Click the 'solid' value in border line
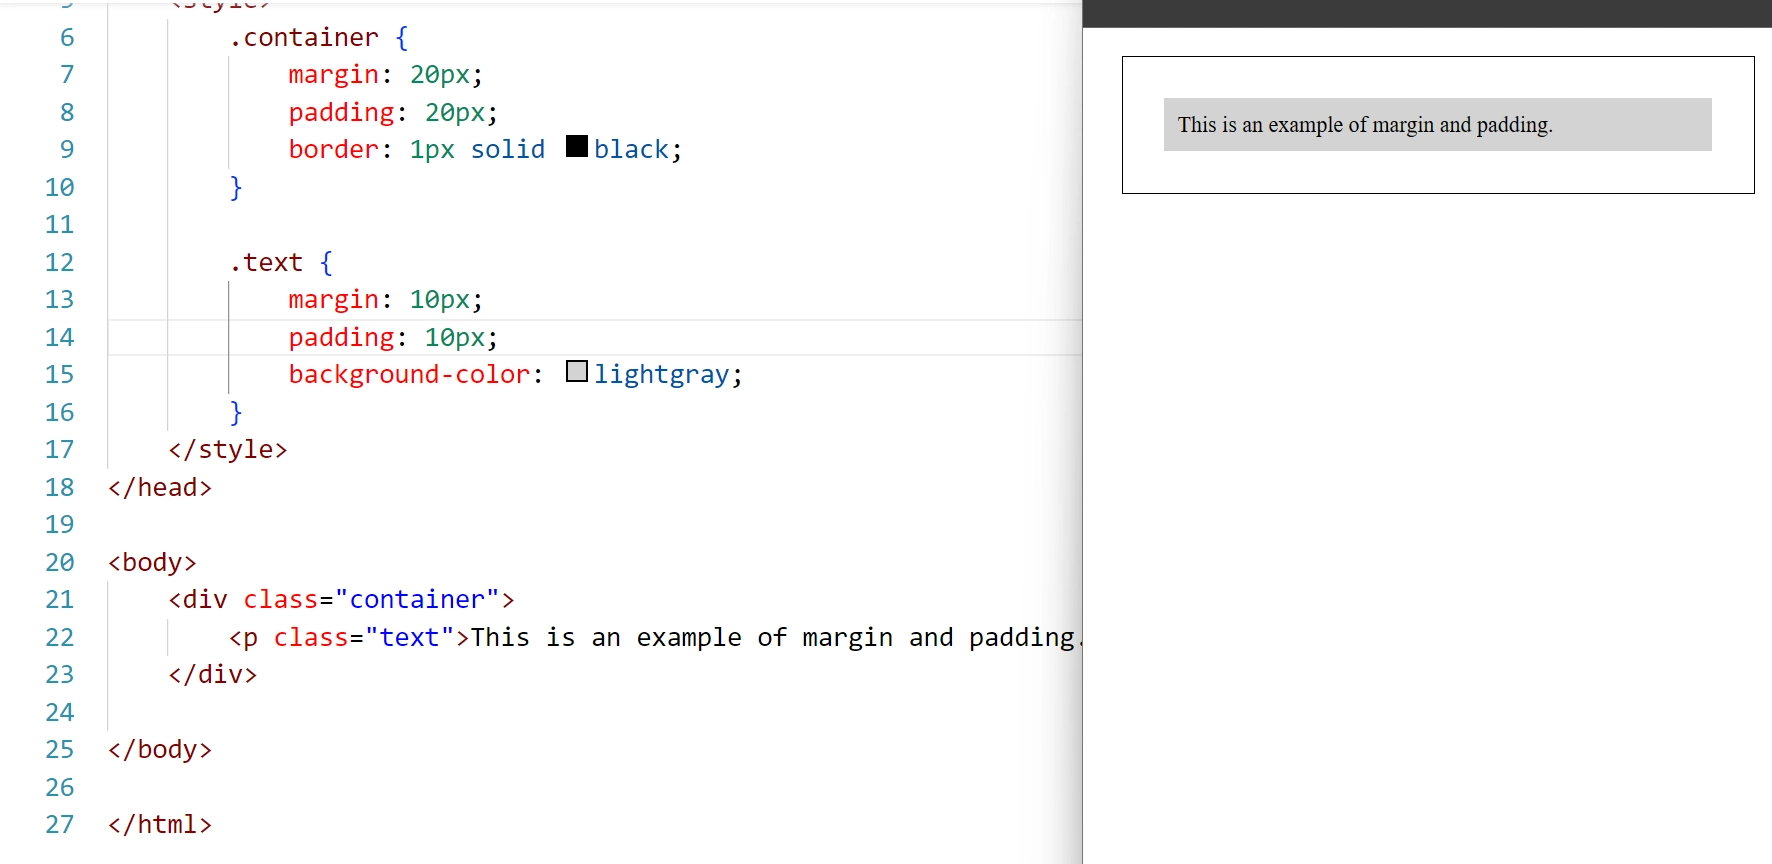Screen dimensions: 1772x864 [508, 150]
